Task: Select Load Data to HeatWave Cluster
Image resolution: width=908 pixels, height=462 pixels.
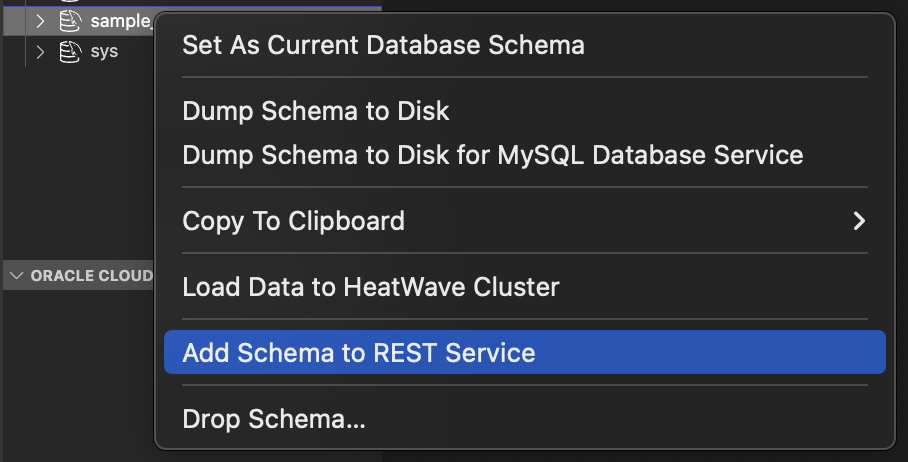Action: (370, 287)
